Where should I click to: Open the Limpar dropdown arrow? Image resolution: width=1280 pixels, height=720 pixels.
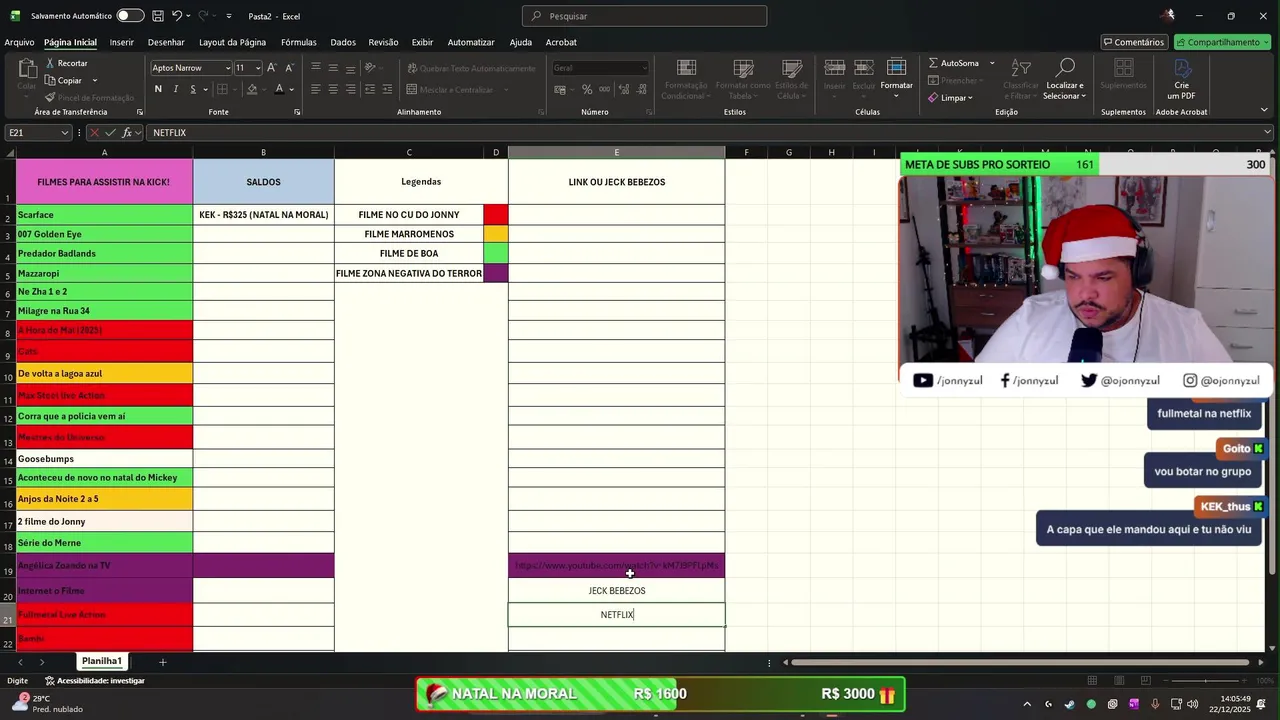pos(970,98)
